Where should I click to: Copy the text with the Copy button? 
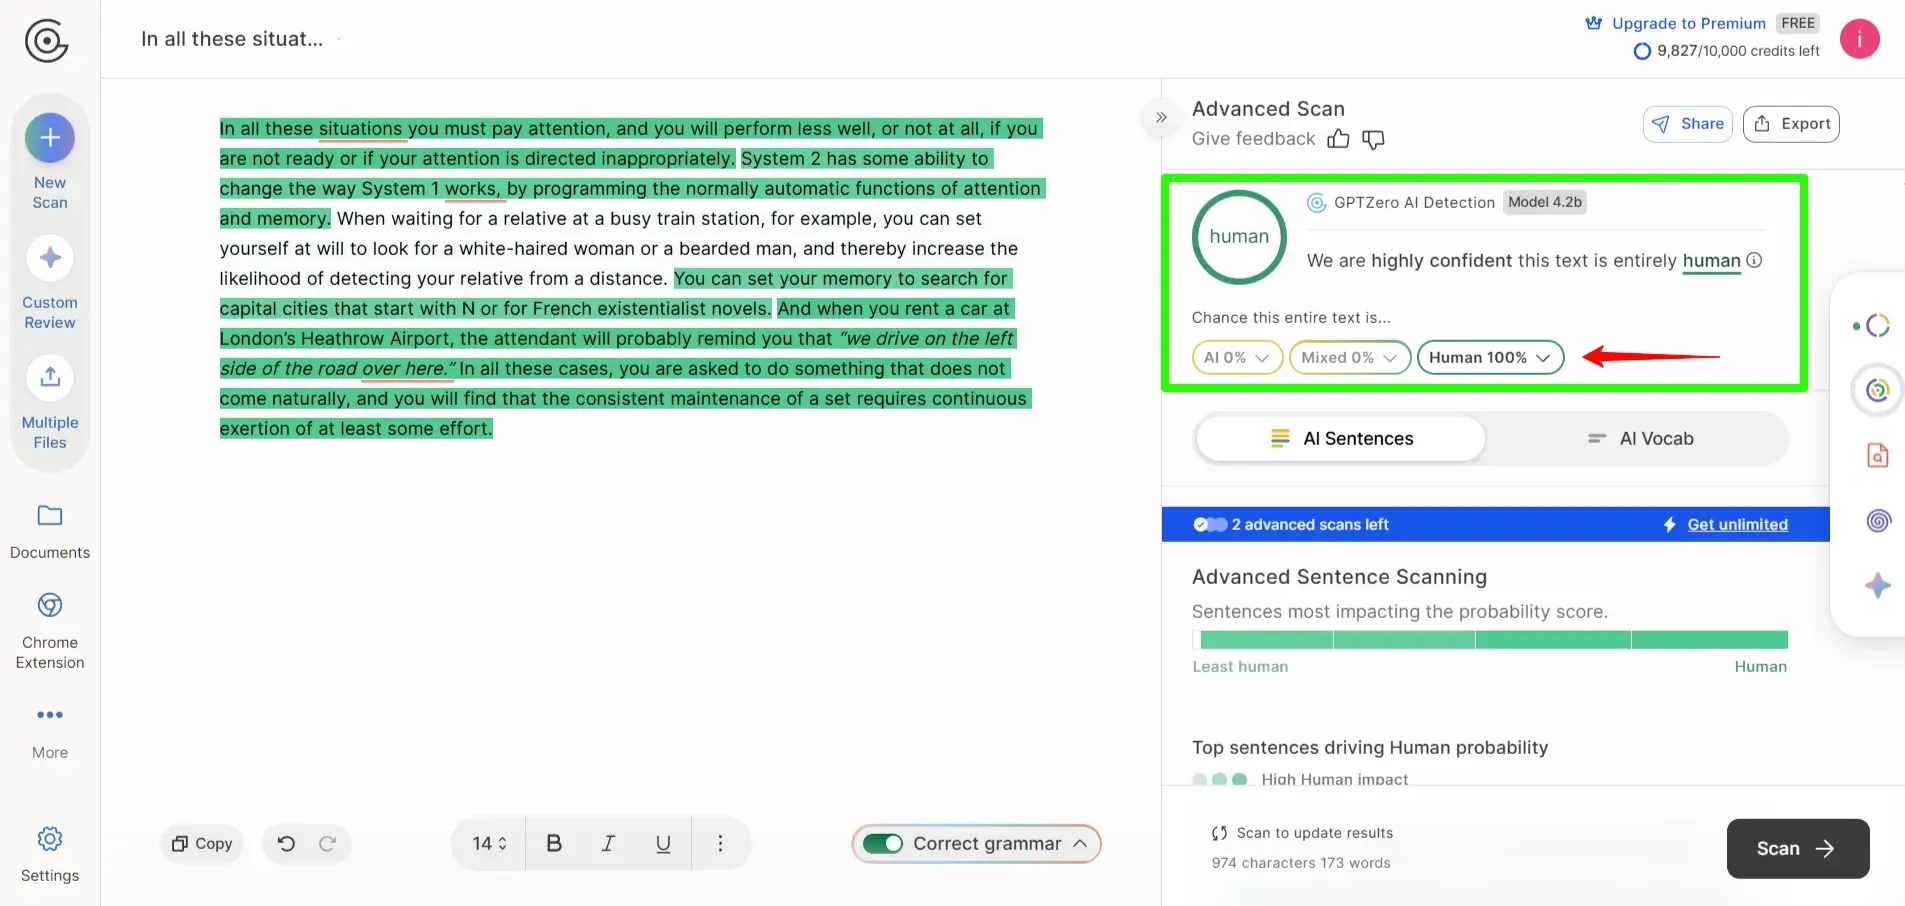point(202,844)
